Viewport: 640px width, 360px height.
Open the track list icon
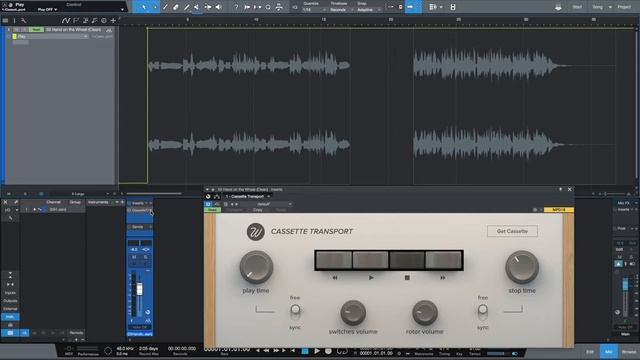5,20
